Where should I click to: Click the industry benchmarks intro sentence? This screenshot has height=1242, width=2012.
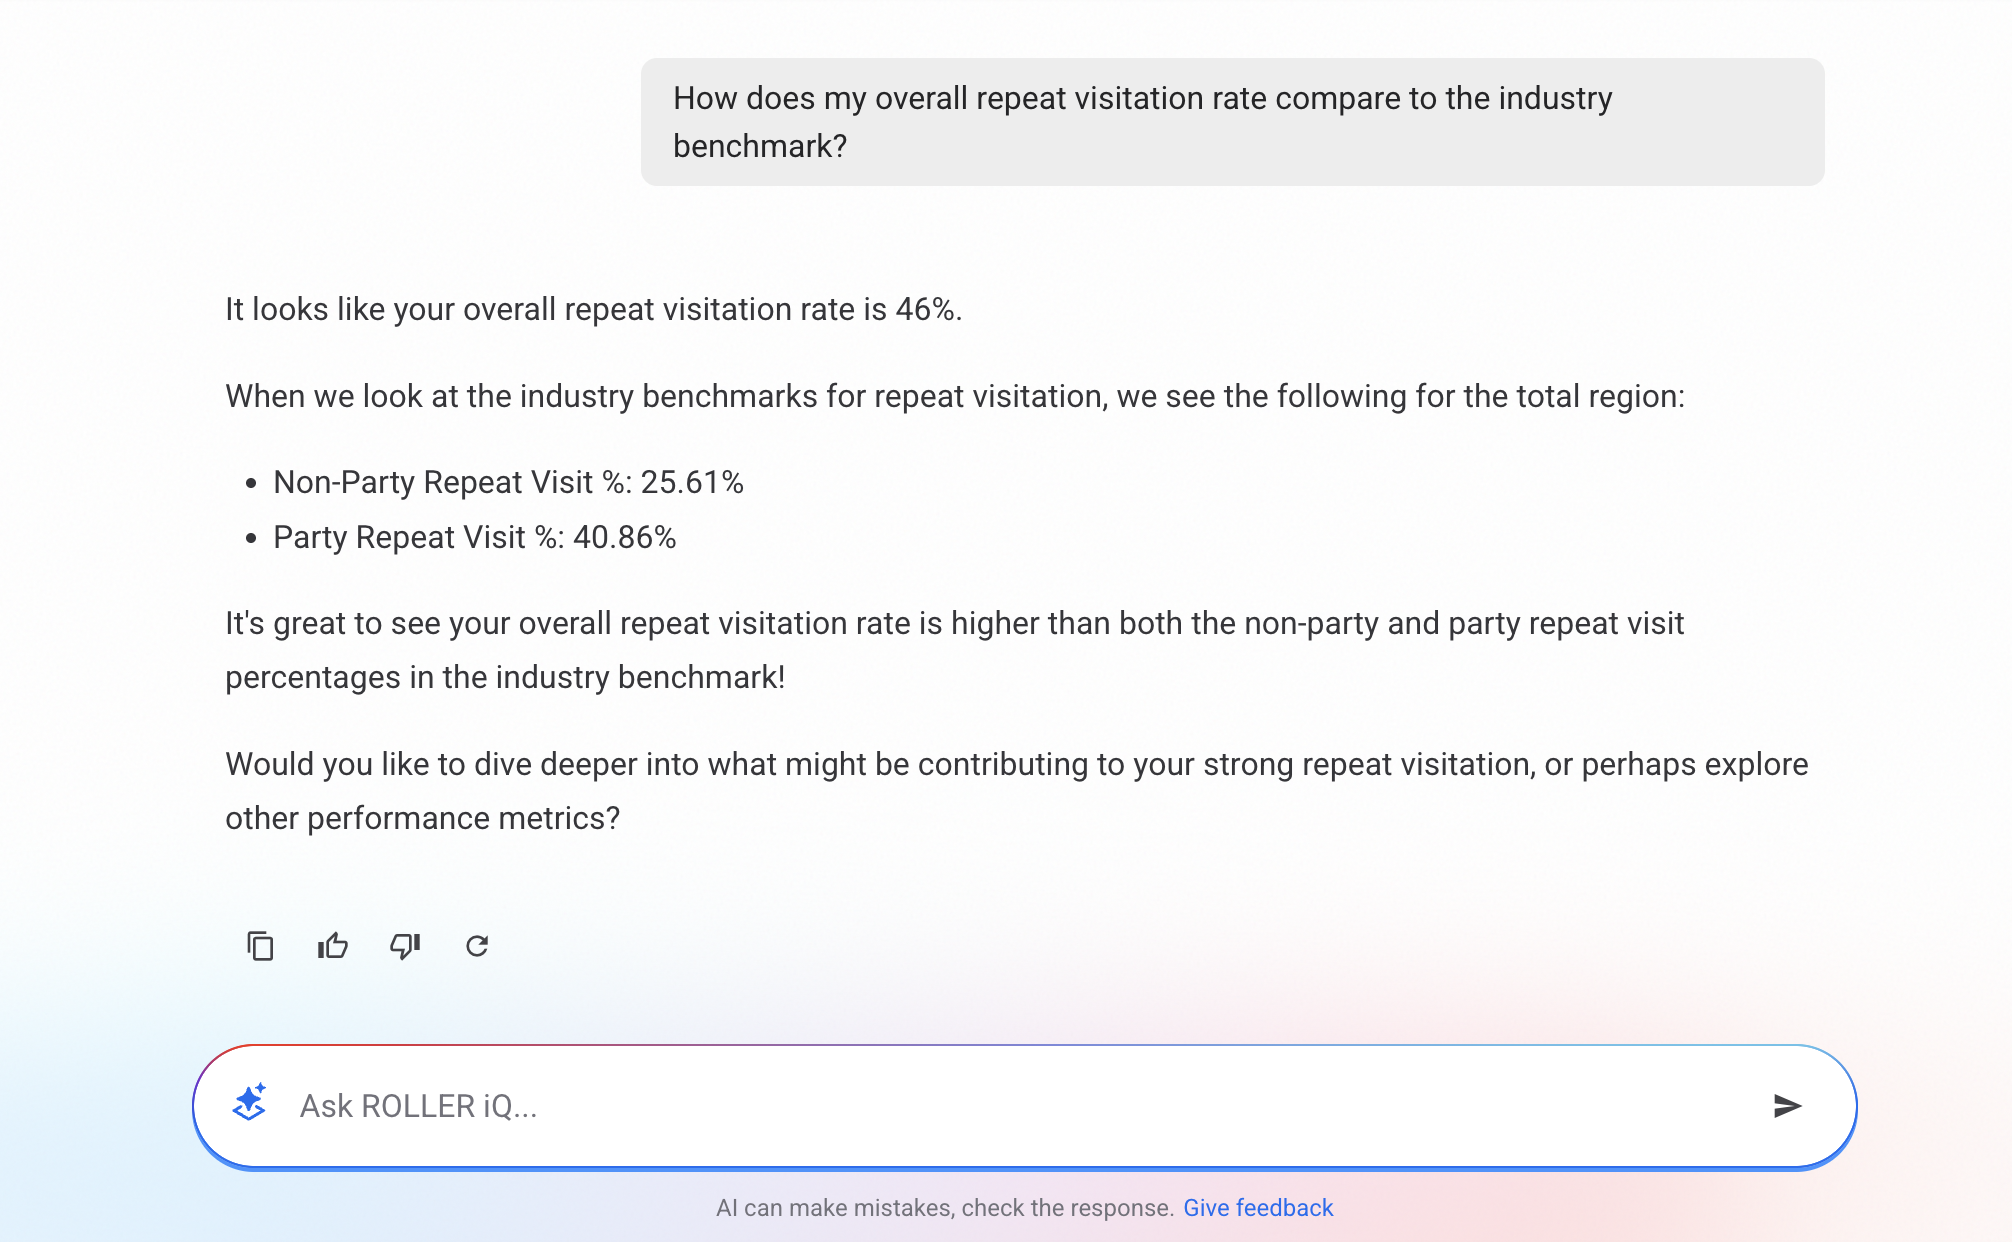[954, 397]
